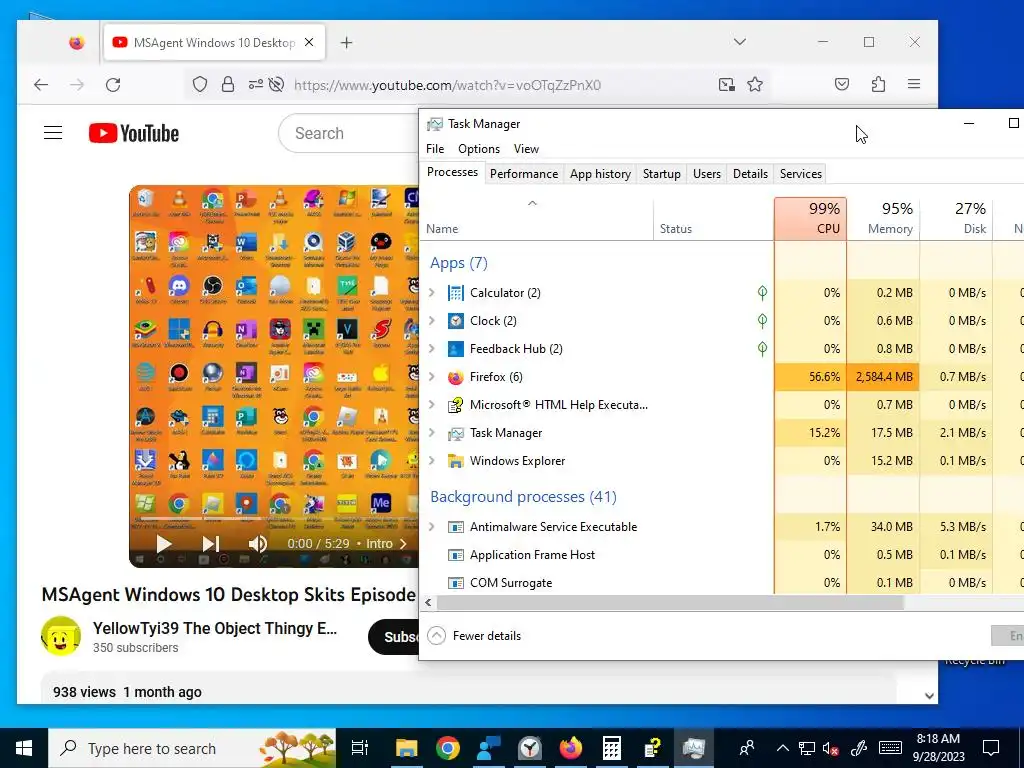Switch to the Startup tab
Screen dimensions: 1024x768
point(662,174)
